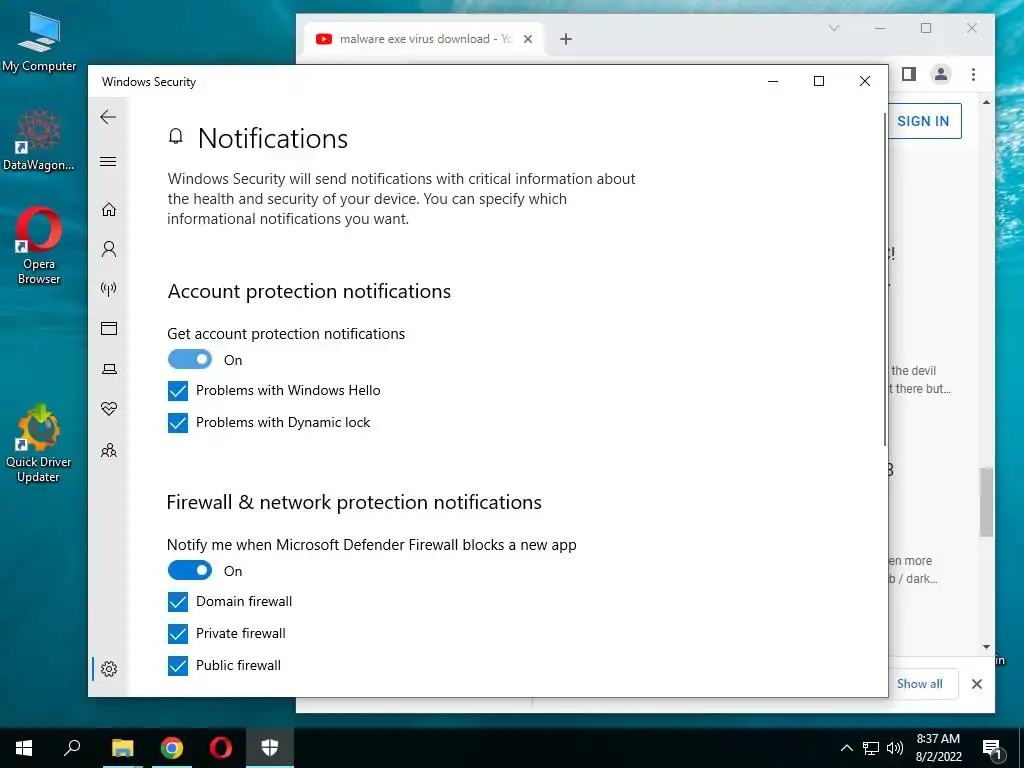
Task: Open Chrome profile avatar icon
Action: (941, 74)
